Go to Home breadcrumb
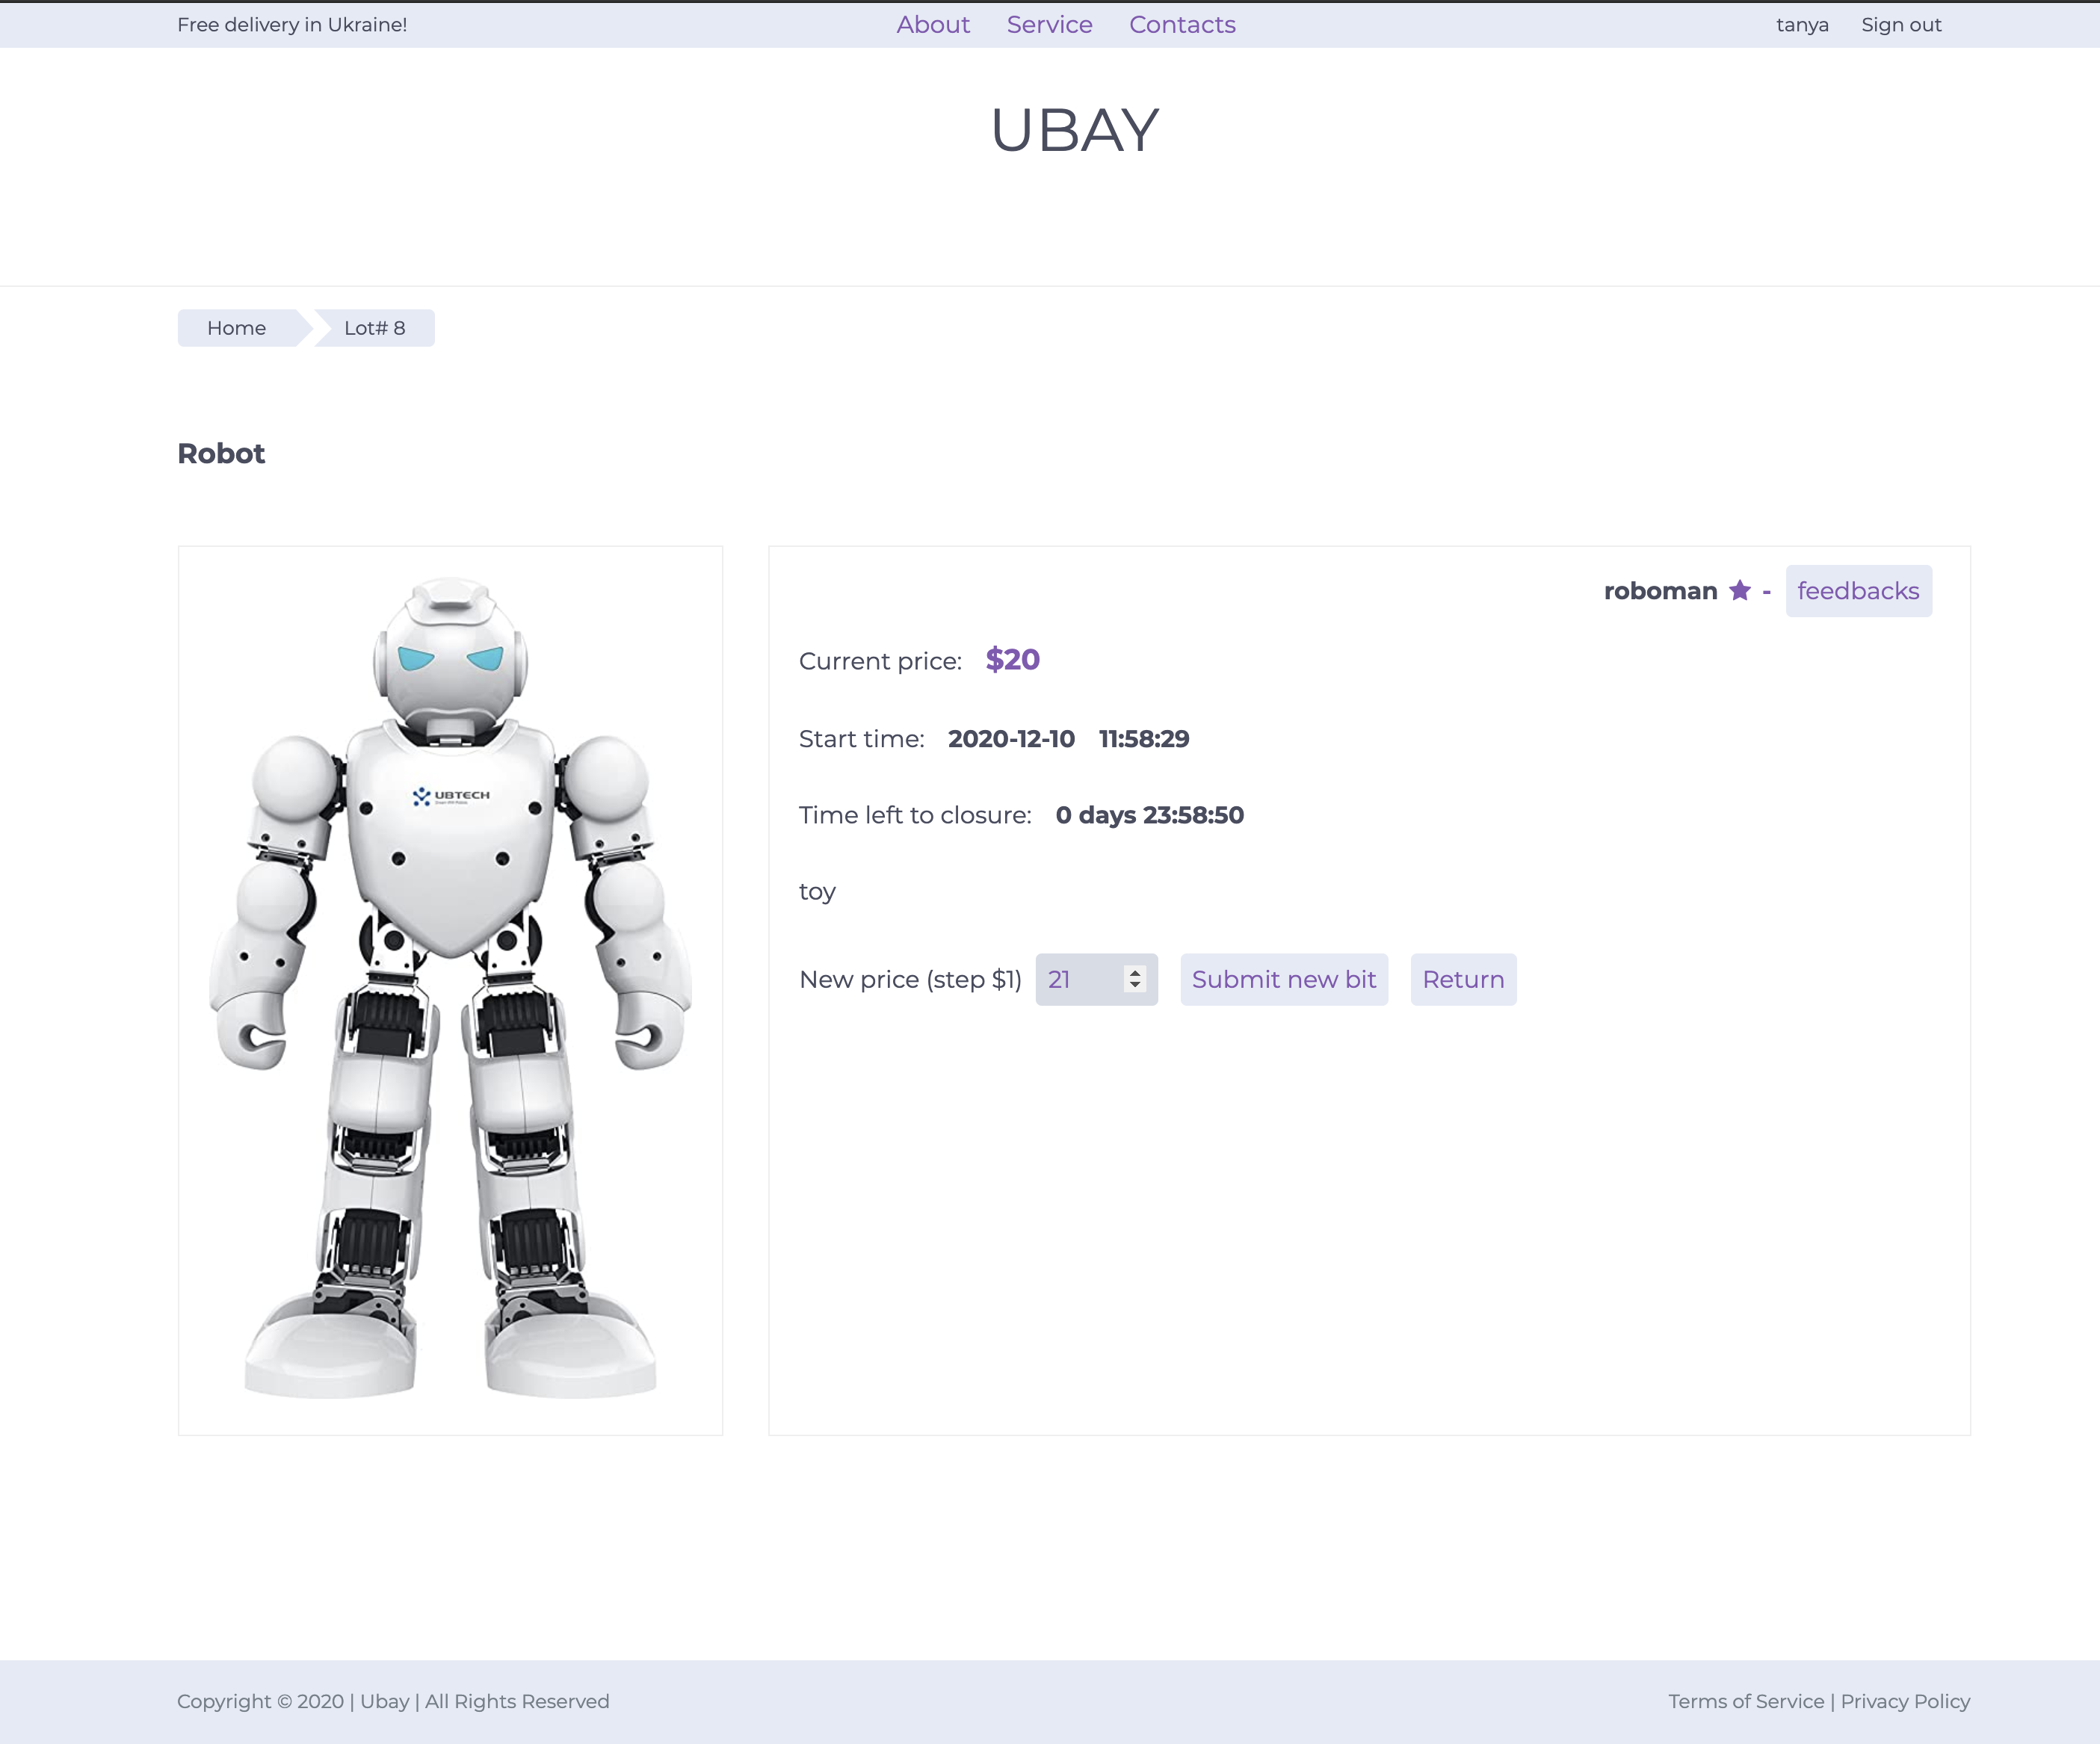Screen dimensions: 2100x1744 [x=236, y=328]
